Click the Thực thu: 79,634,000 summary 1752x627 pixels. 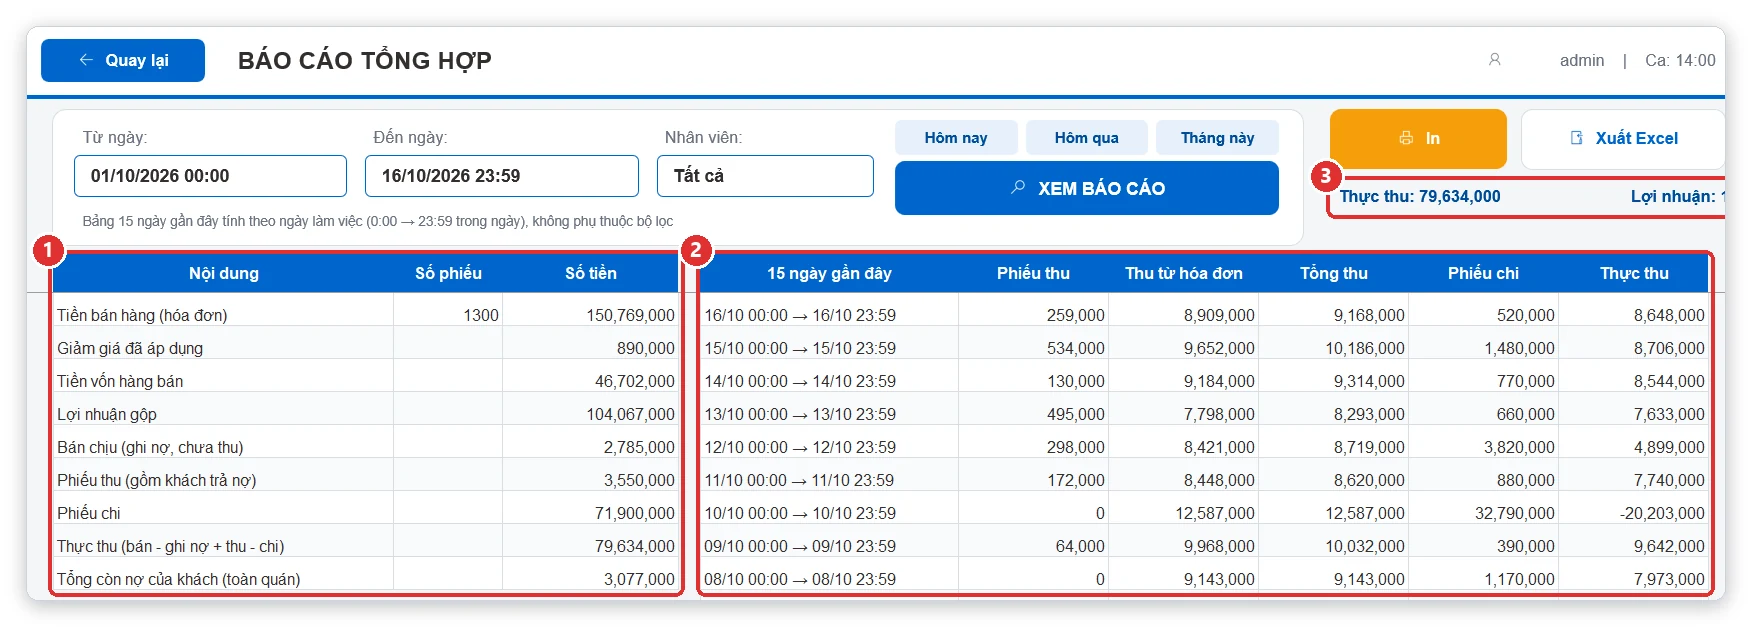(x=1420, y=196)
